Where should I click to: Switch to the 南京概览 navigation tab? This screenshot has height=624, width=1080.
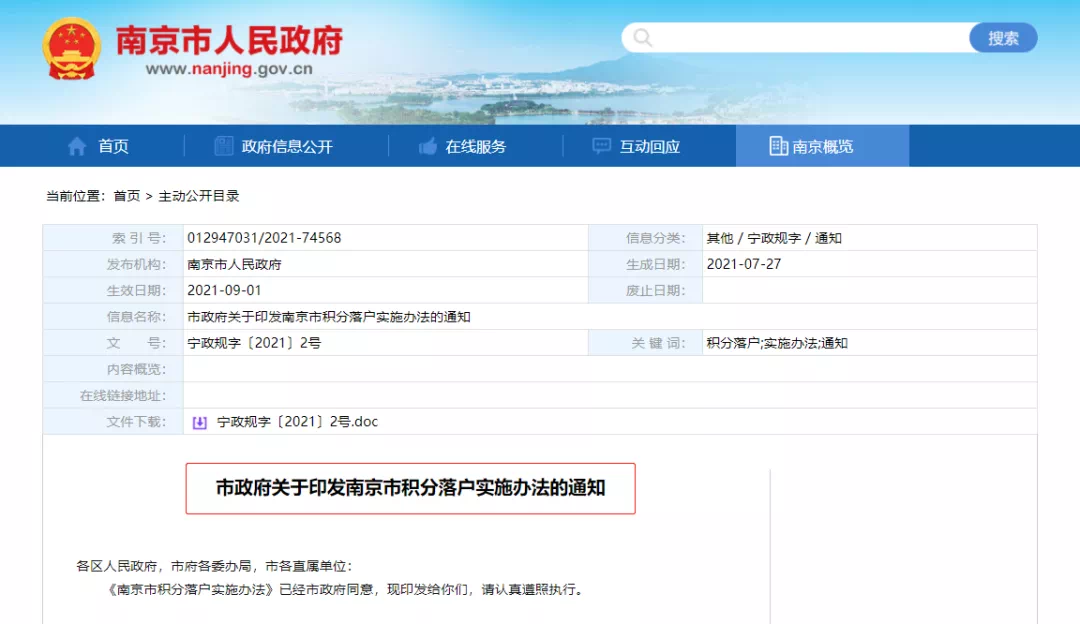pos(823,147)
